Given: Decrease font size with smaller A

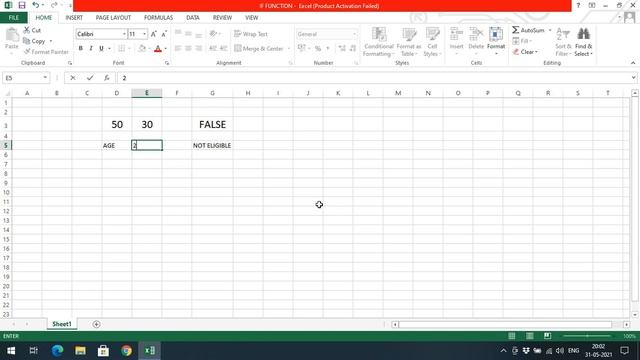Looking at the screenshot, I should click(164, 34).
